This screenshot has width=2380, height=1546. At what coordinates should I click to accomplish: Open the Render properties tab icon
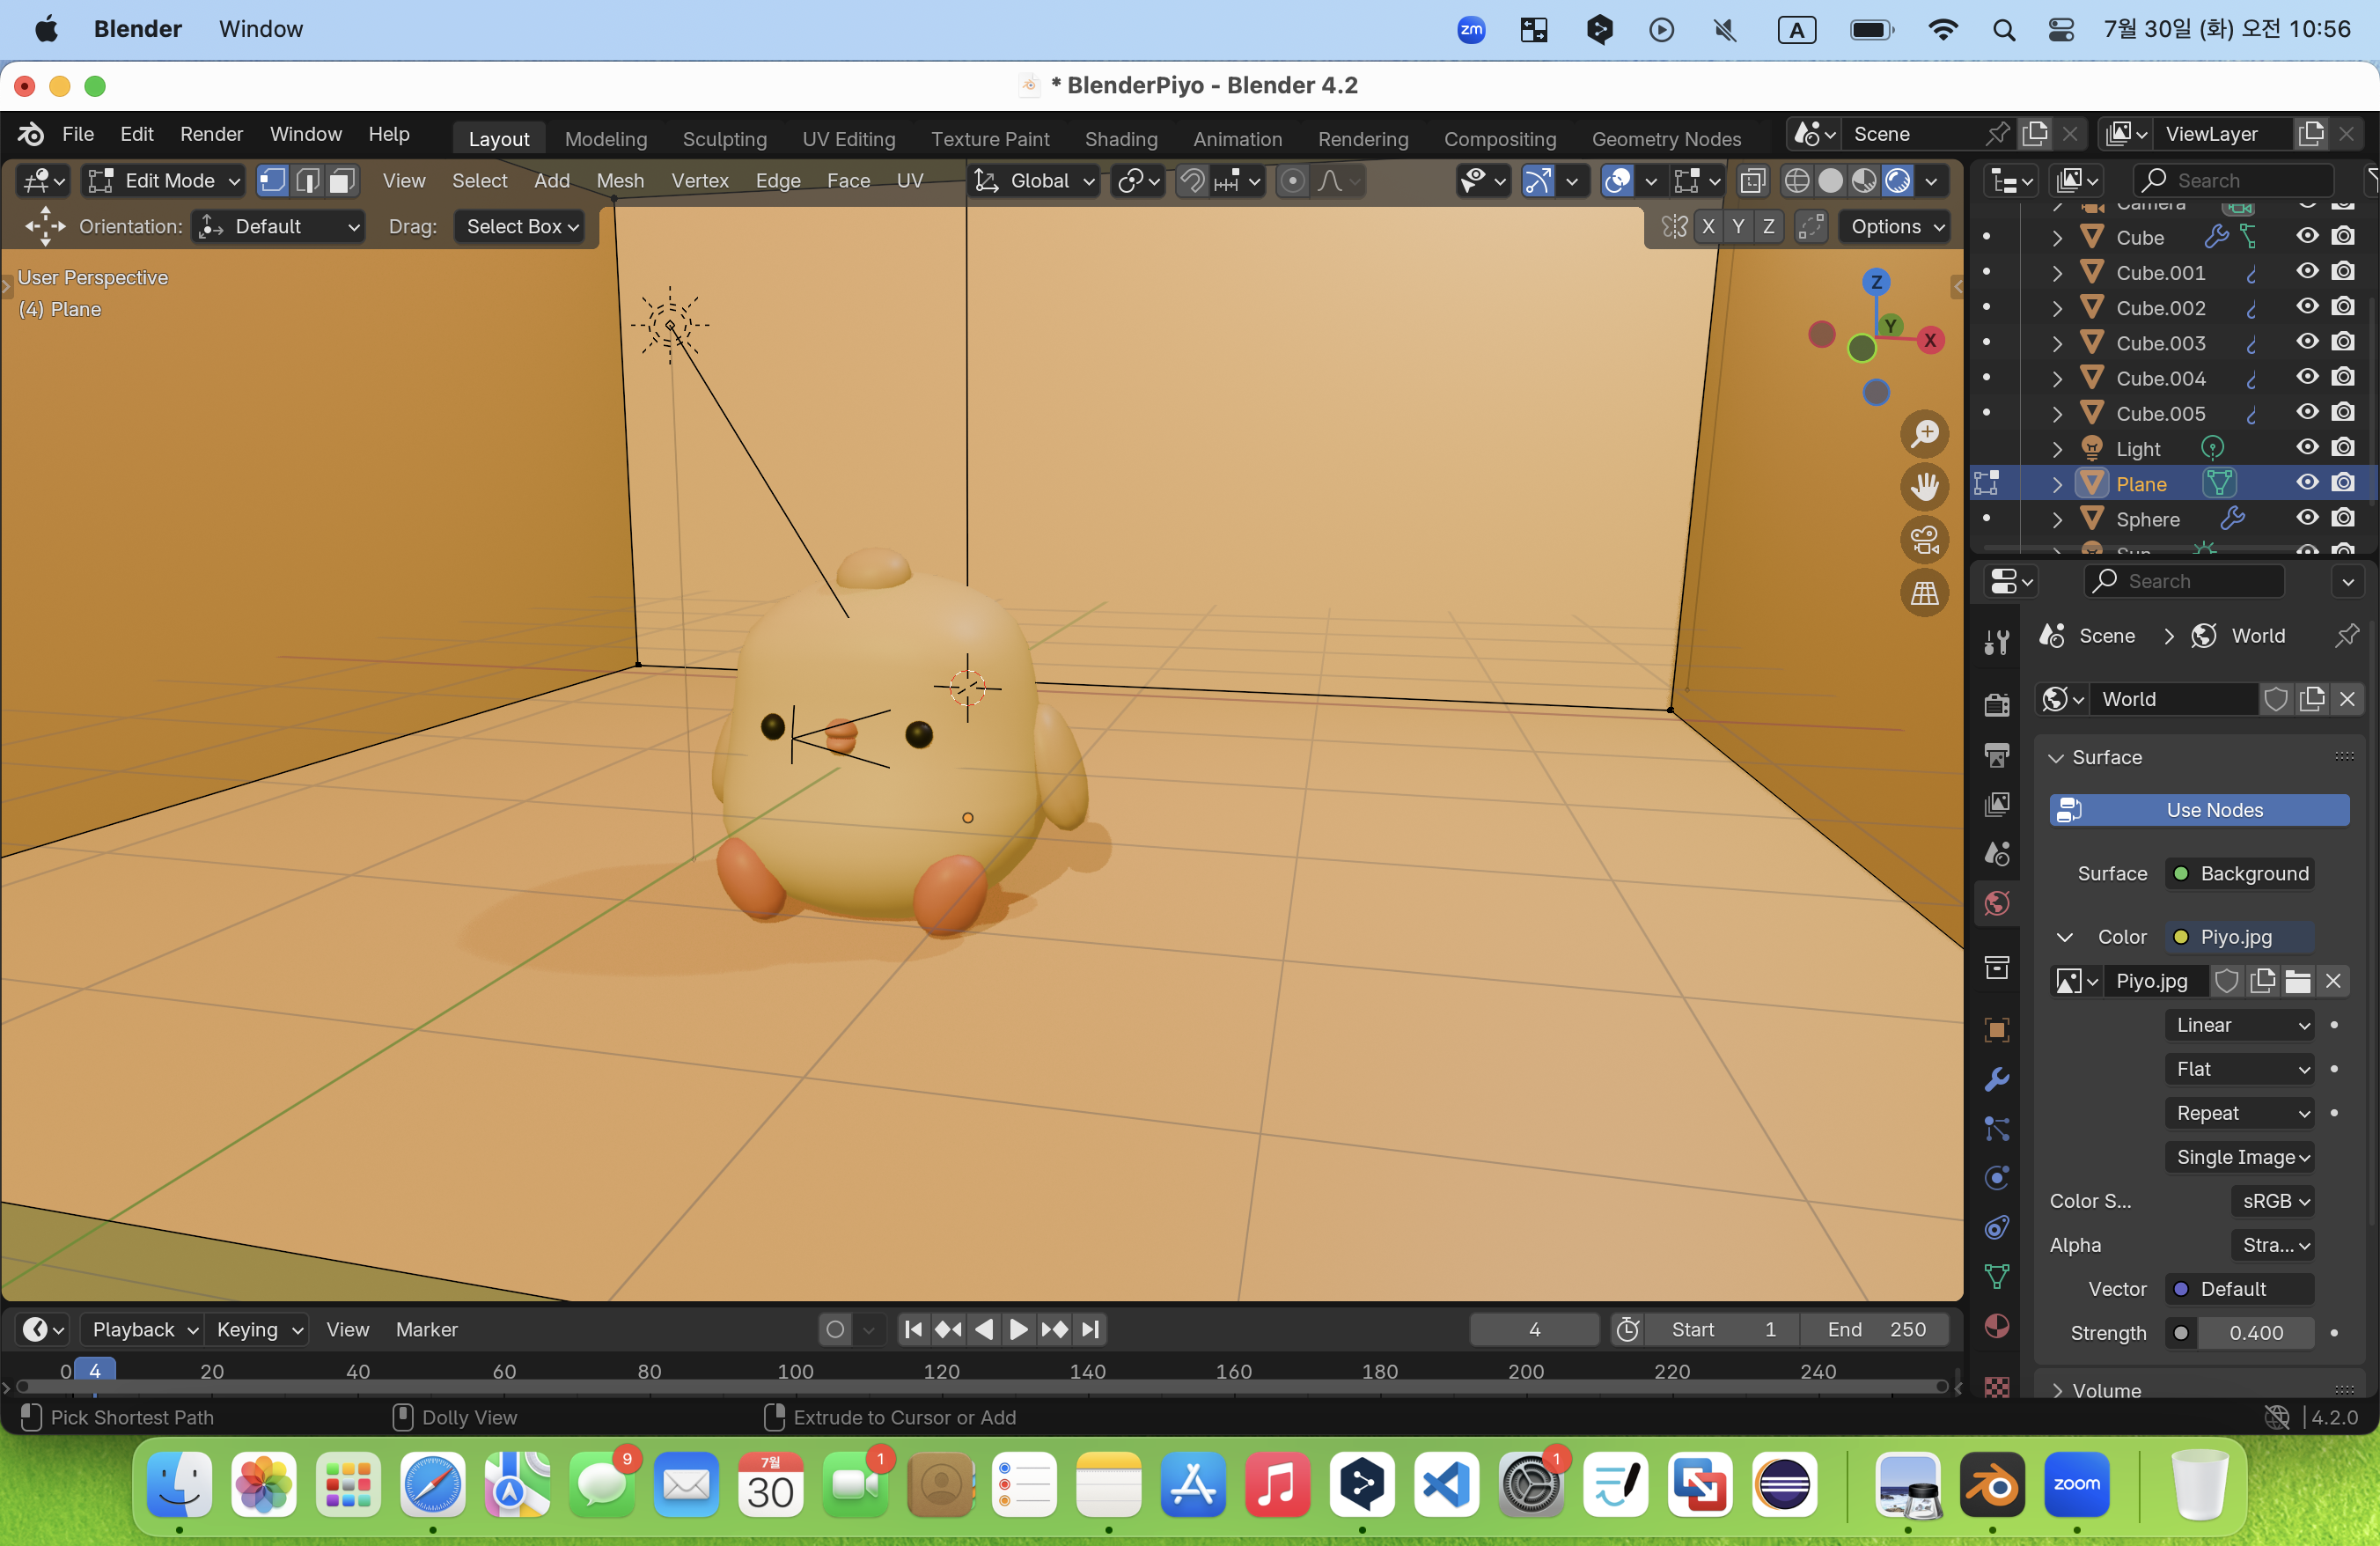pos(1997,705)
